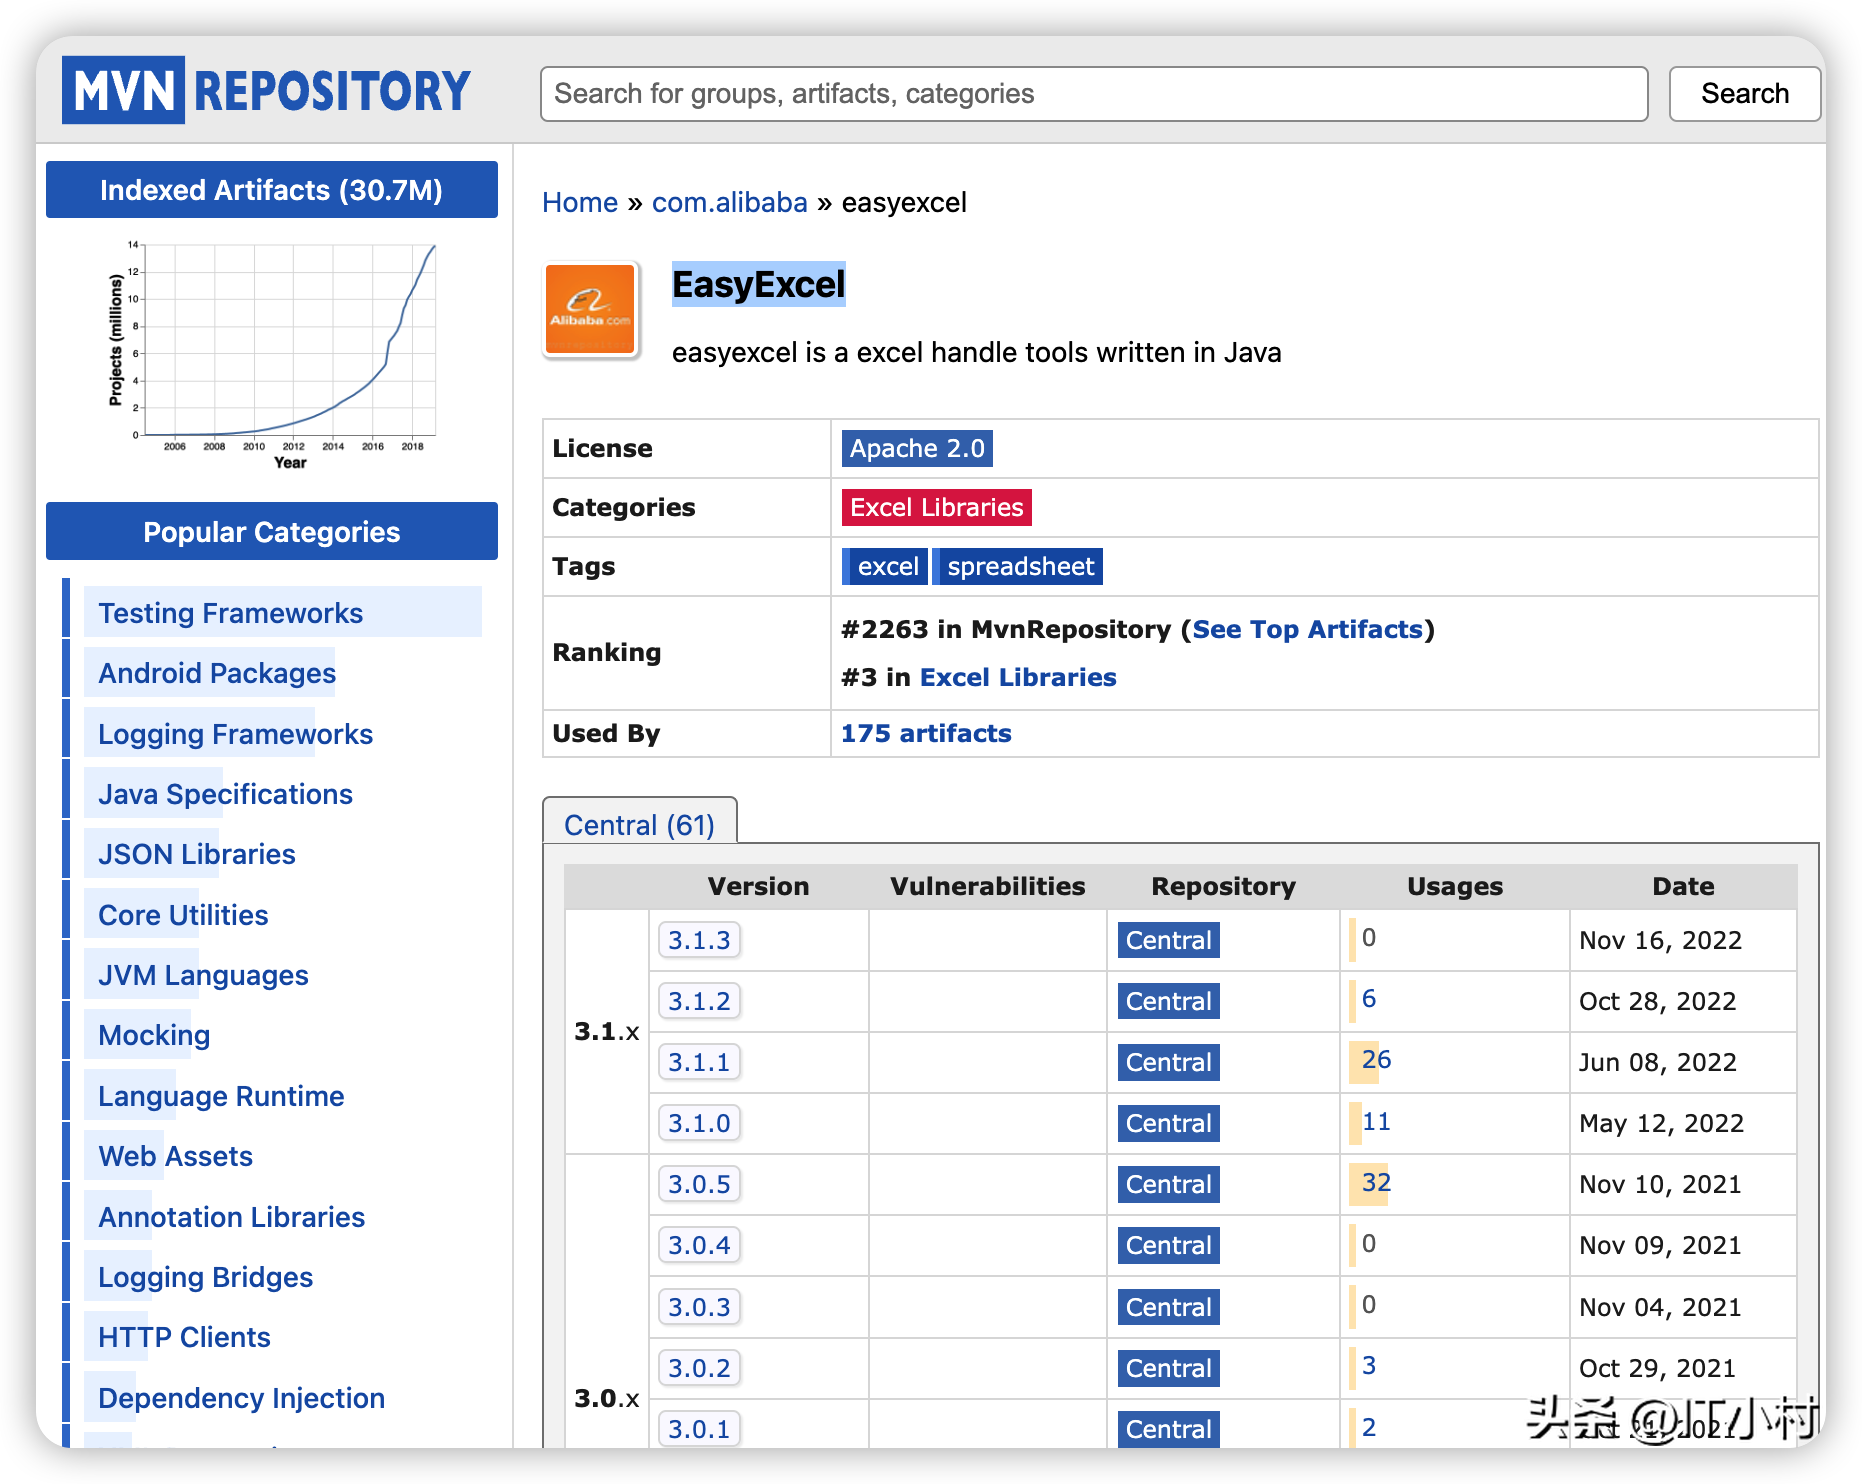
Task: Open version 3.0.3
Action: (700, 1308)
